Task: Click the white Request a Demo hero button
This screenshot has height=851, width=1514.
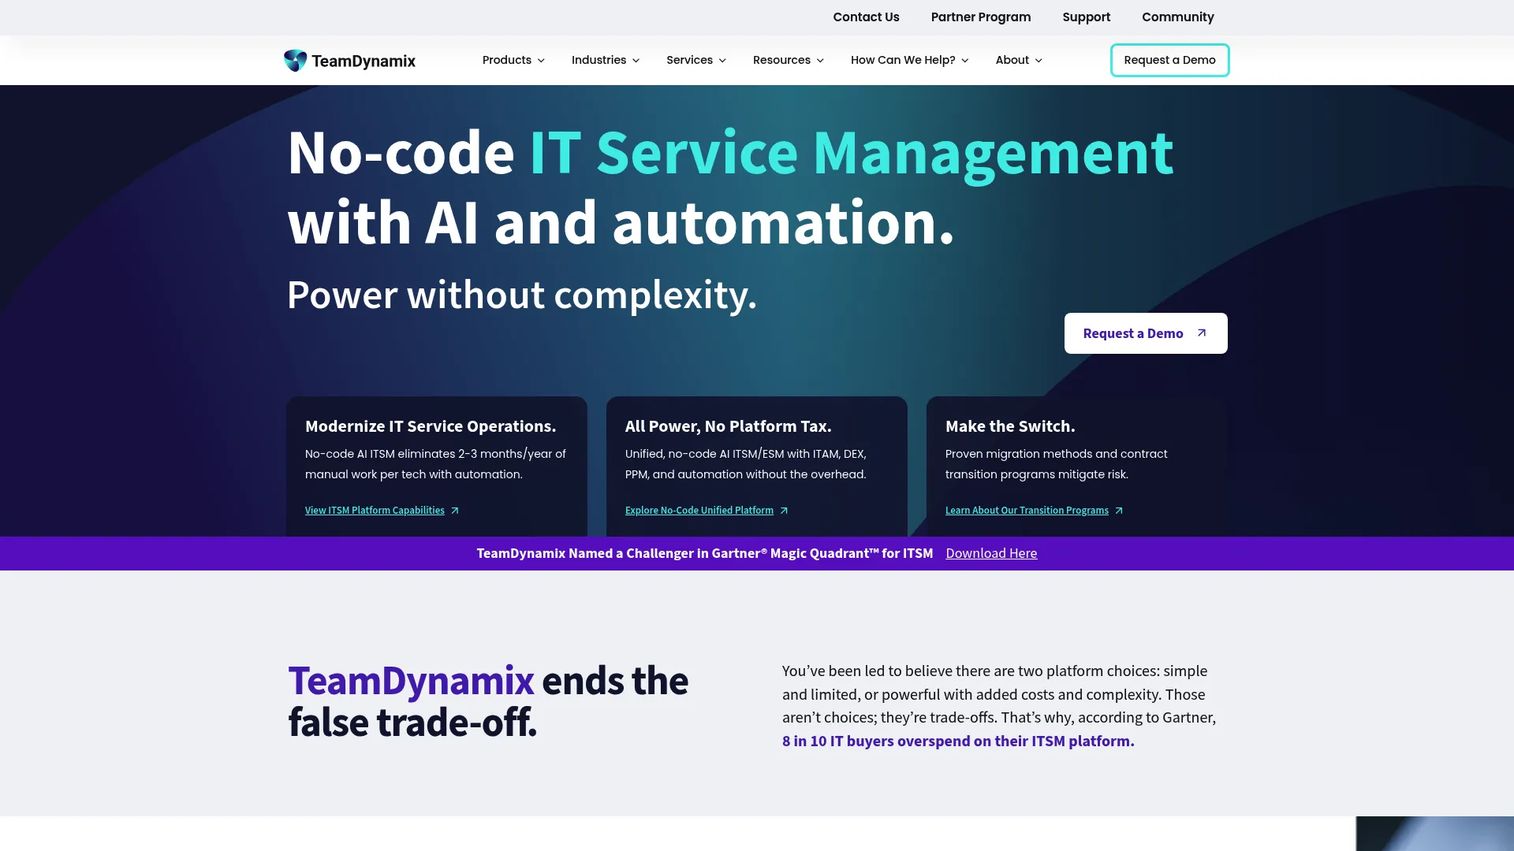Action: (1145, 333)
